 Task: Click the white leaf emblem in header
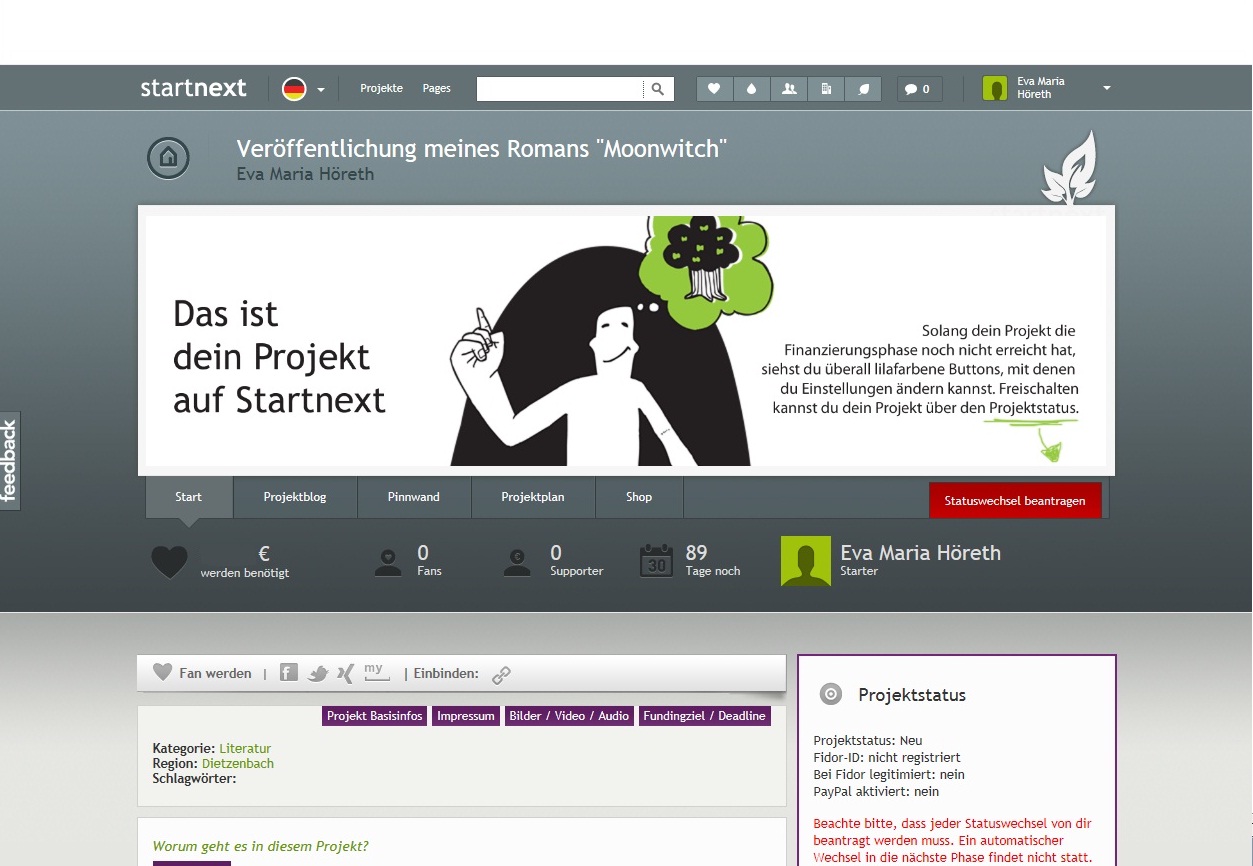click(1069, 169)
